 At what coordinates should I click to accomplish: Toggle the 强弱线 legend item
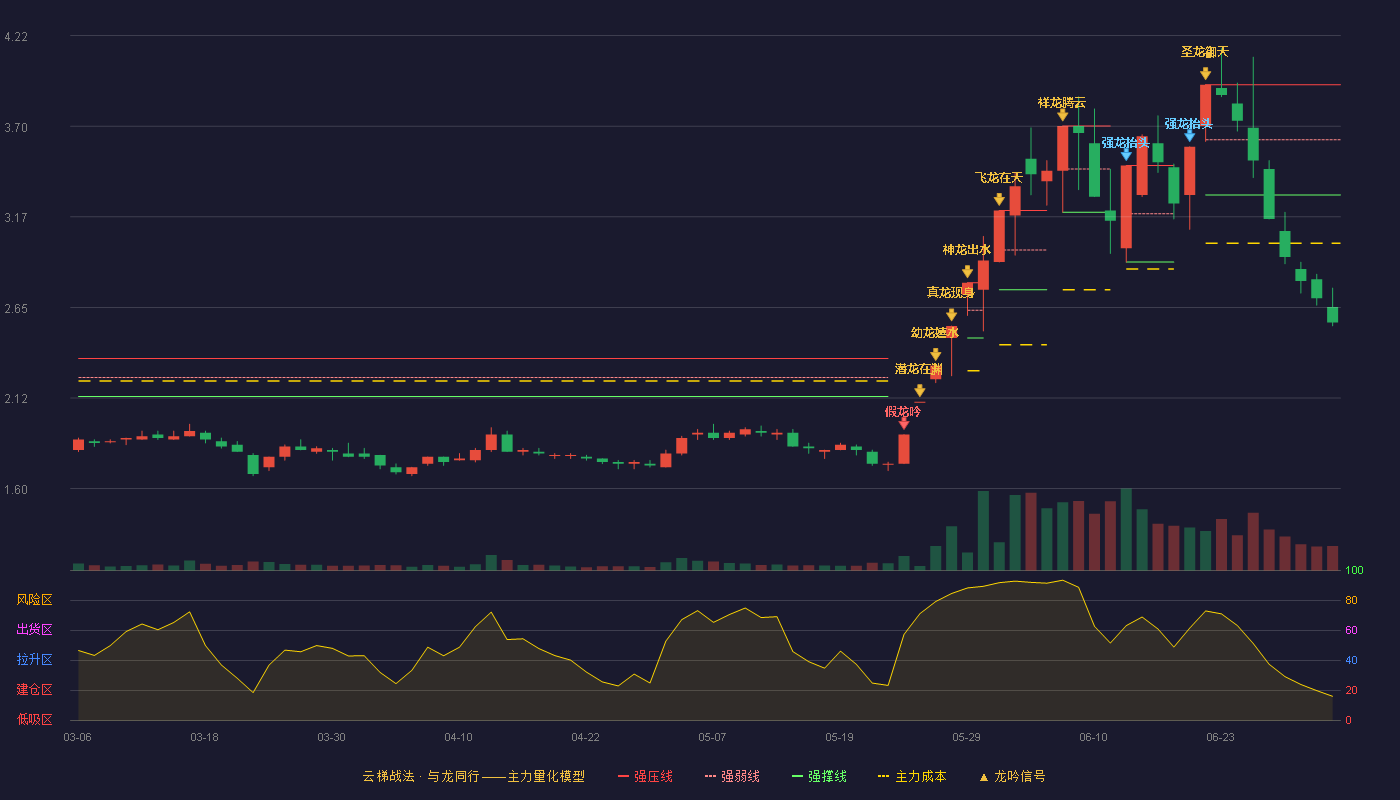click(732, 776)
